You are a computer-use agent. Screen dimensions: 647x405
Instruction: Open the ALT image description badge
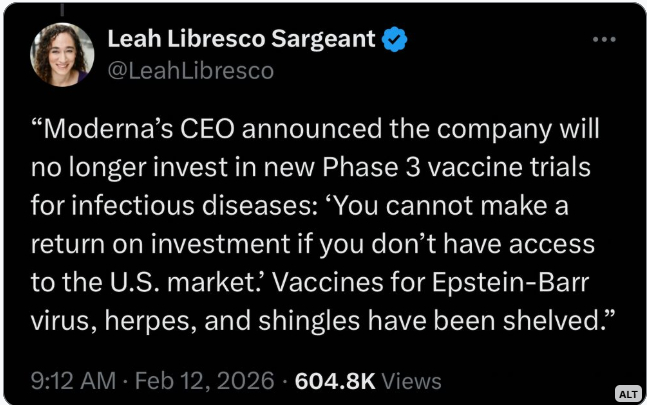pos(627,394)
